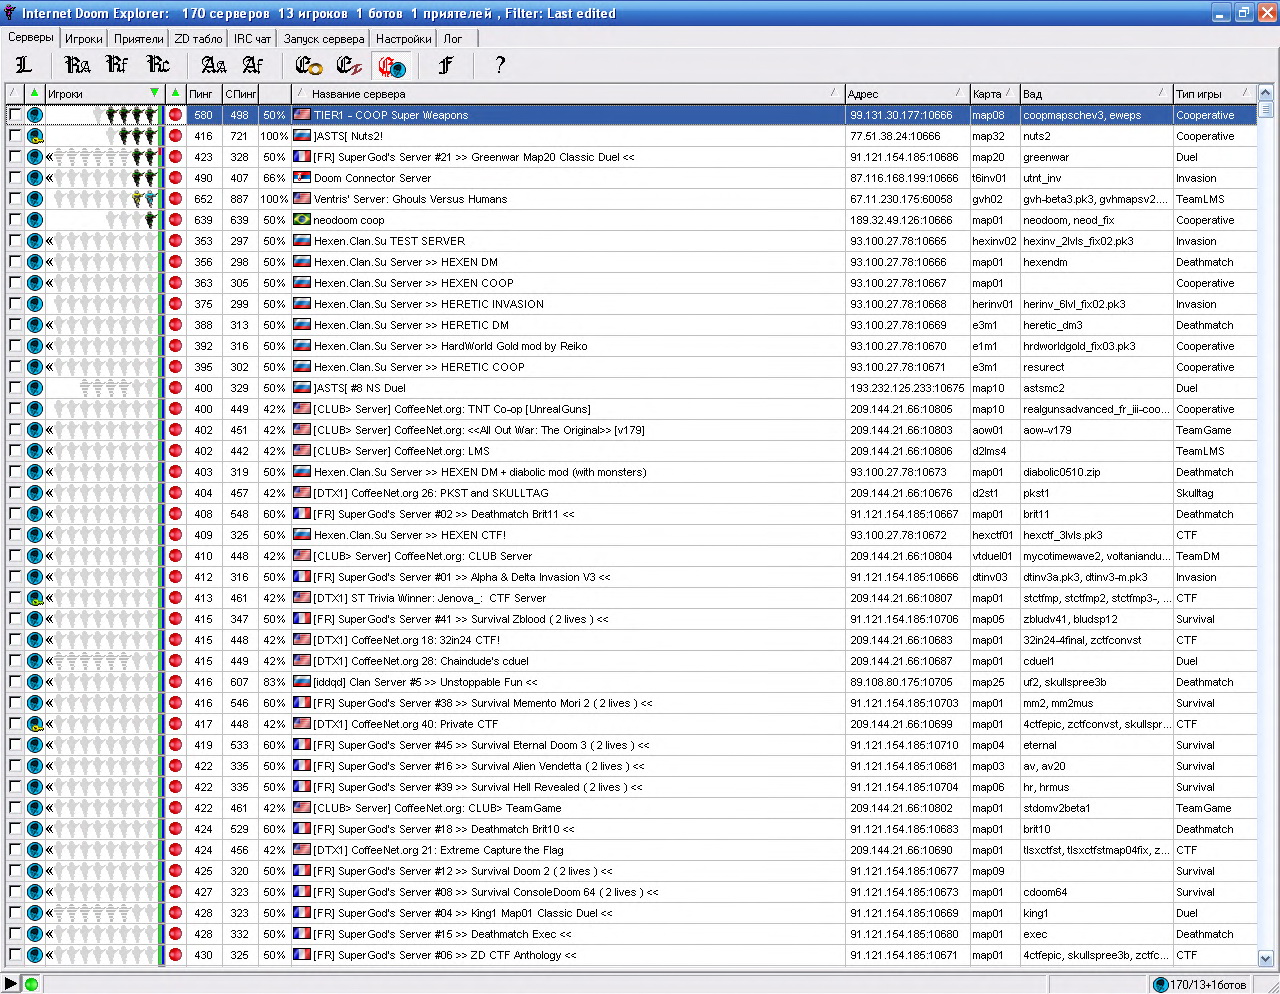1280x994 pixels.
Task: Open the Настройки tab
Action: coord(403,39)
